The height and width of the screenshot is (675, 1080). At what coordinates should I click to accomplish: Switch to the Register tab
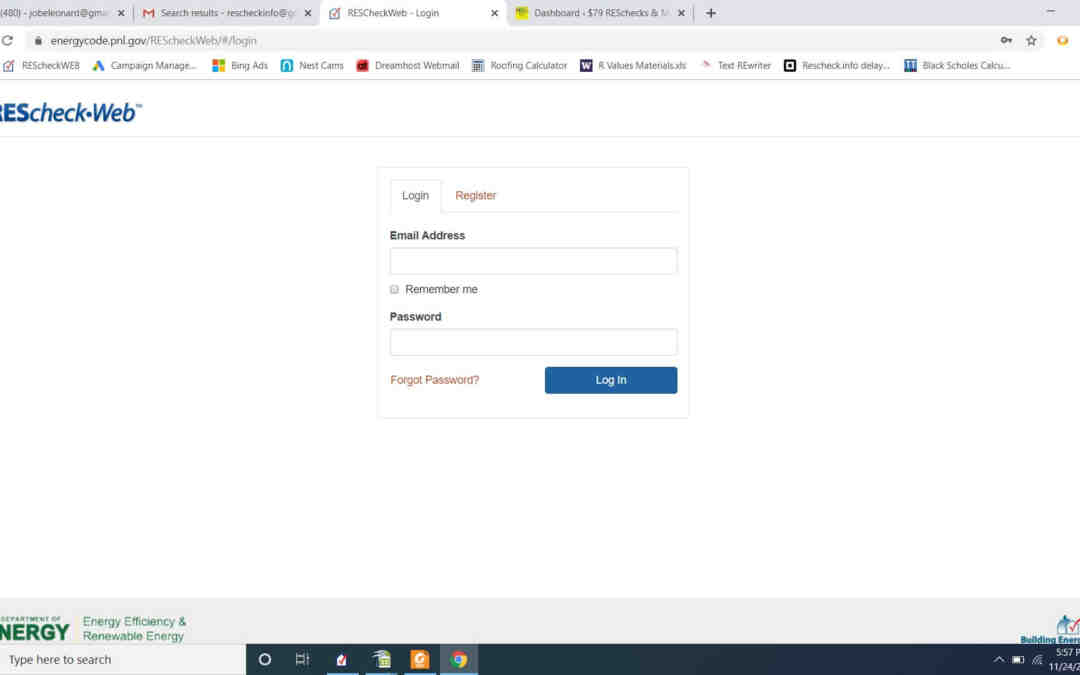[475, 196]
